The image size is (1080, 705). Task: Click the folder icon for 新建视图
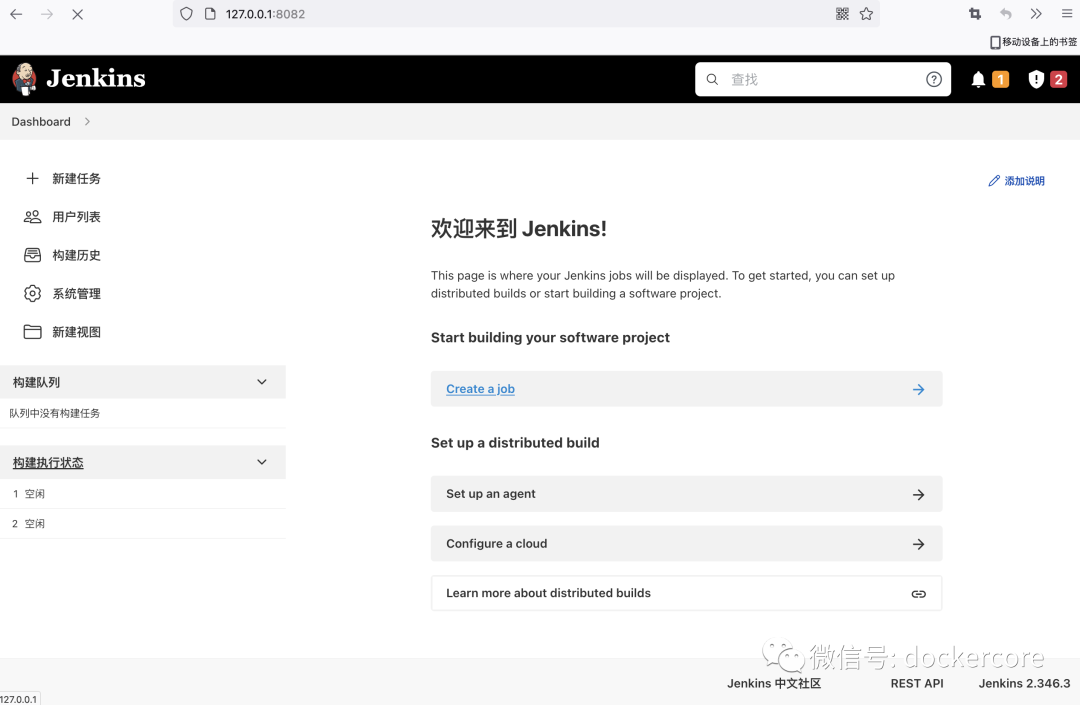32,332
